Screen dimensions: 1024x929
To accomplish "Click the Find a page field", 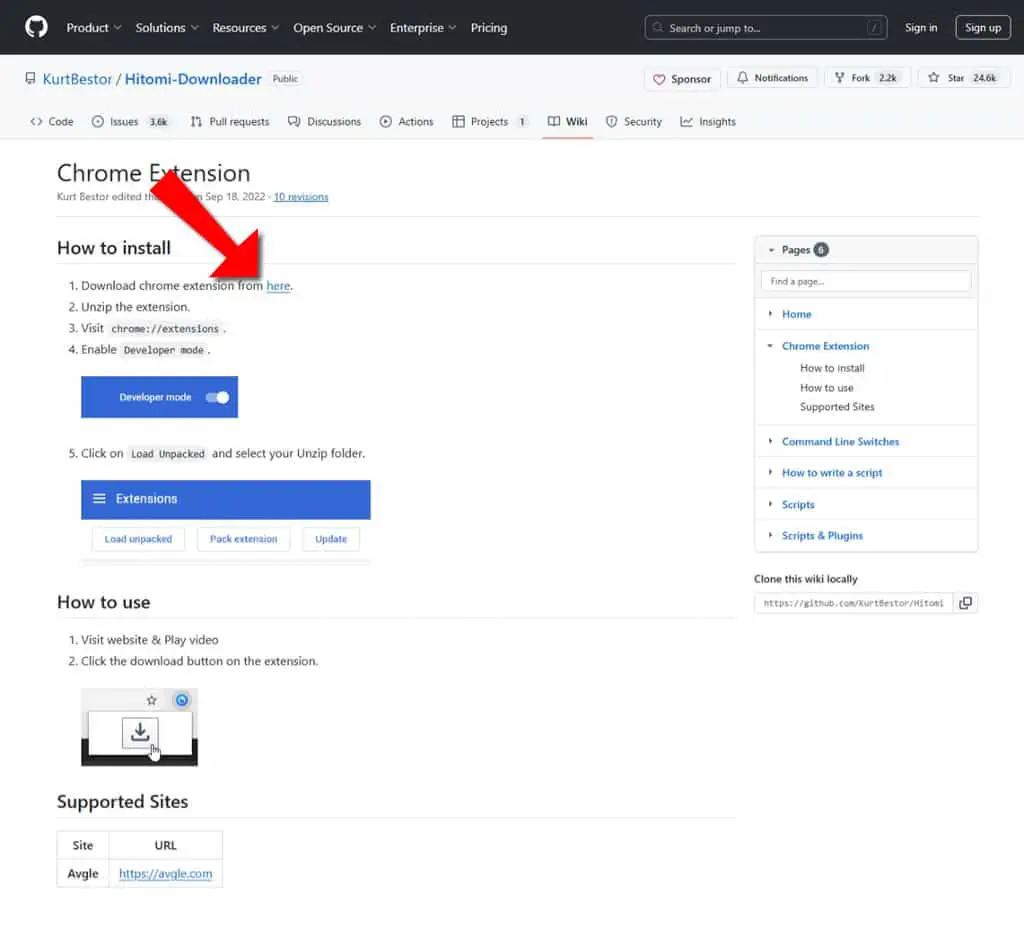I will tap(865, 281).
